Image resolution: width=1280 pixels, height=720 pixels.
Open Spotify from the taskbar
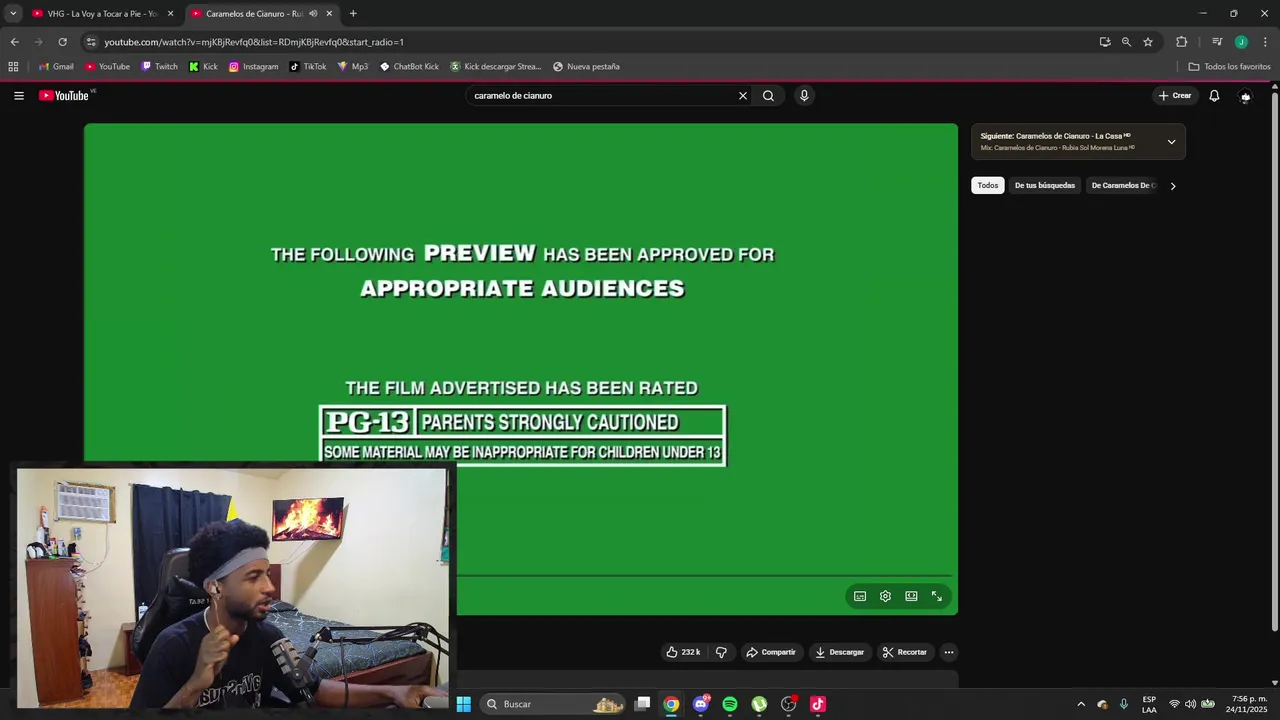[x=730, y=704]
